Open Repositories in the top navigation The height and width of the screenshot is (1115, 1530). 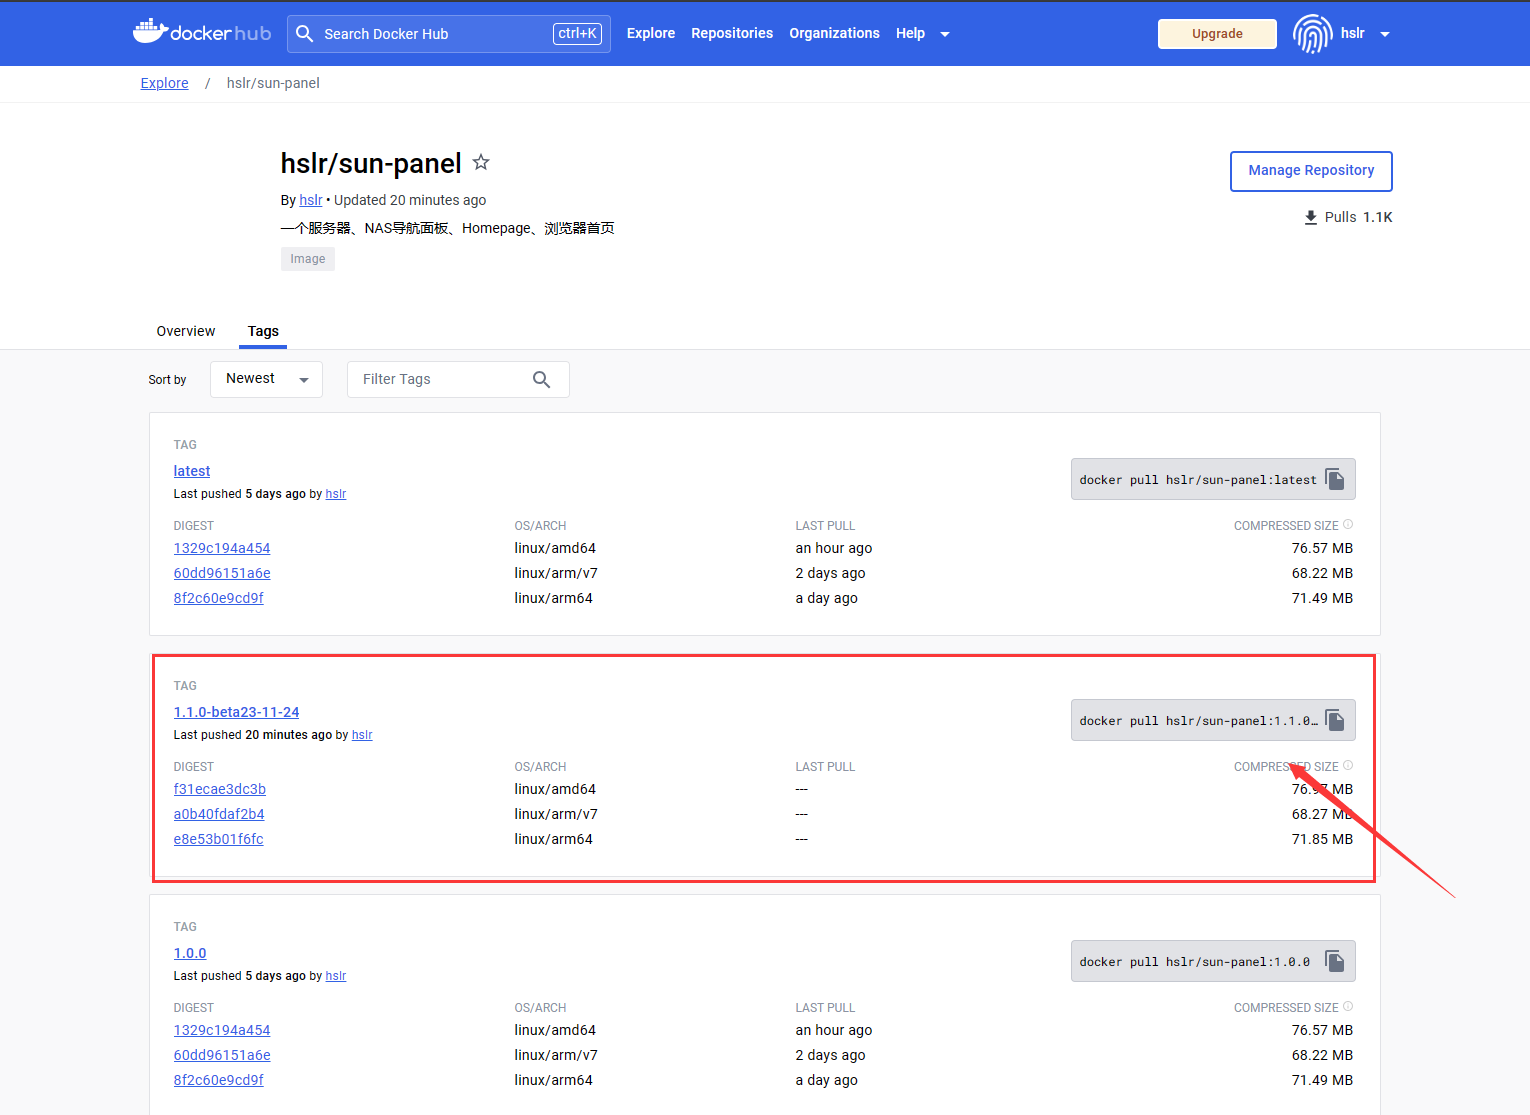pos(731,33)
